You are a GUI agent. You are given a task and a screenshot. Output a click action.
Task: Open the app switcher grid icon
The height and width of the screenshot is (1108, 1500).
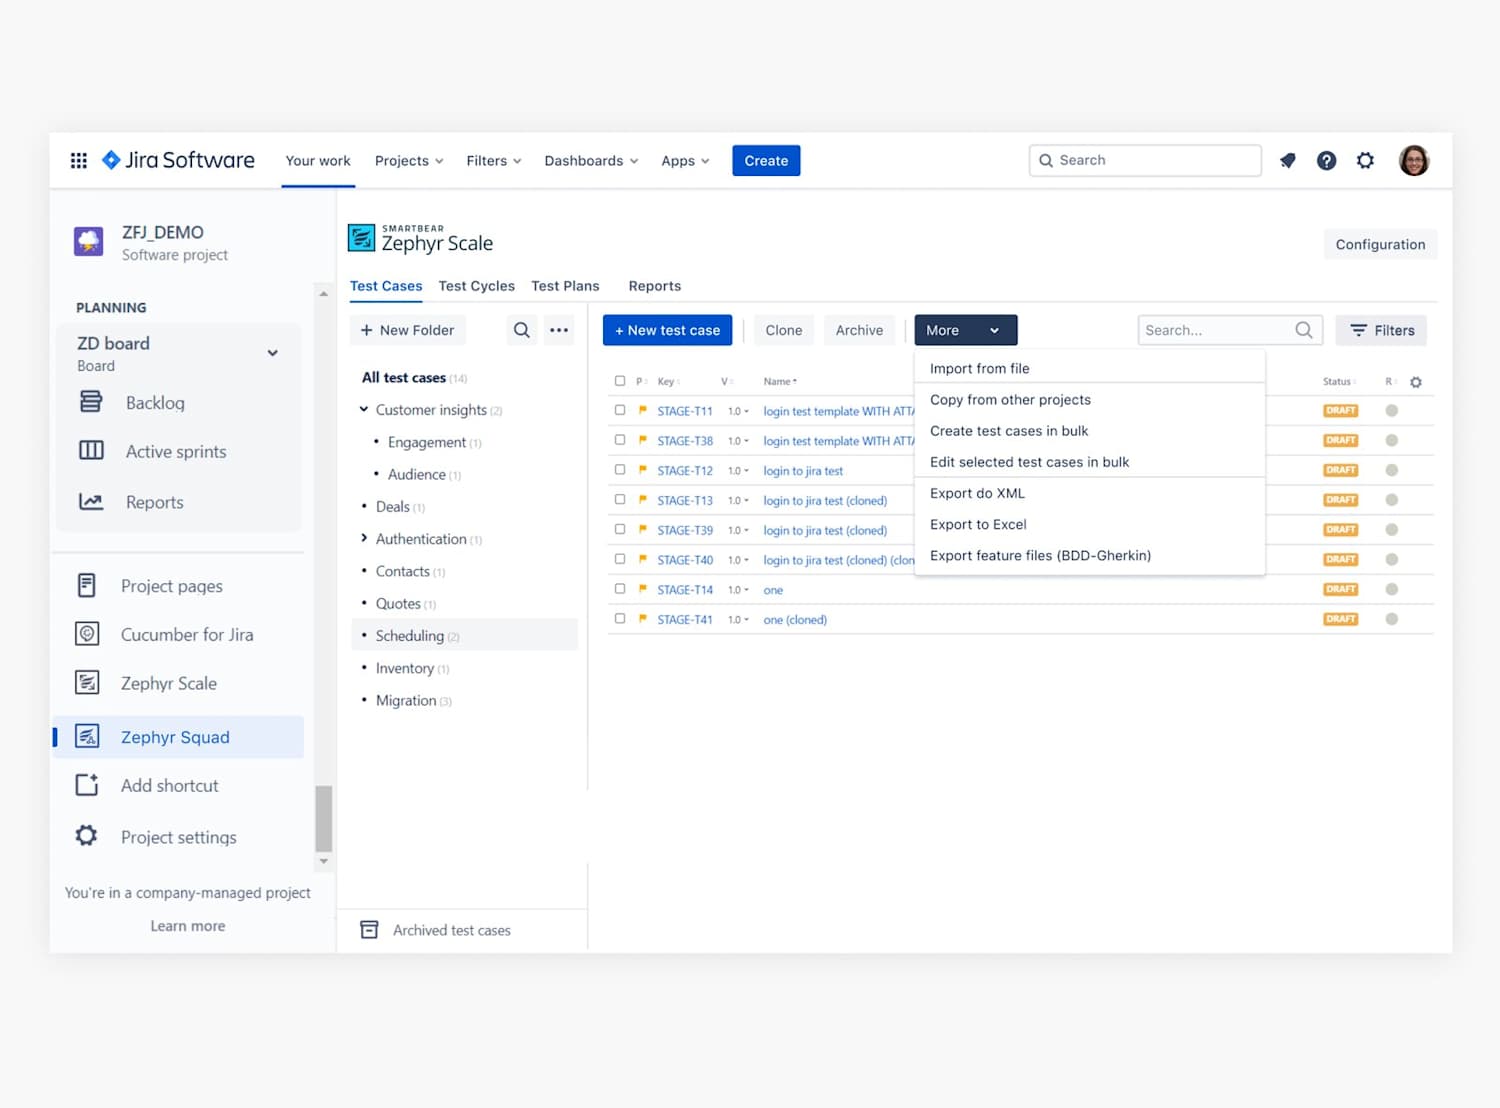79,160
